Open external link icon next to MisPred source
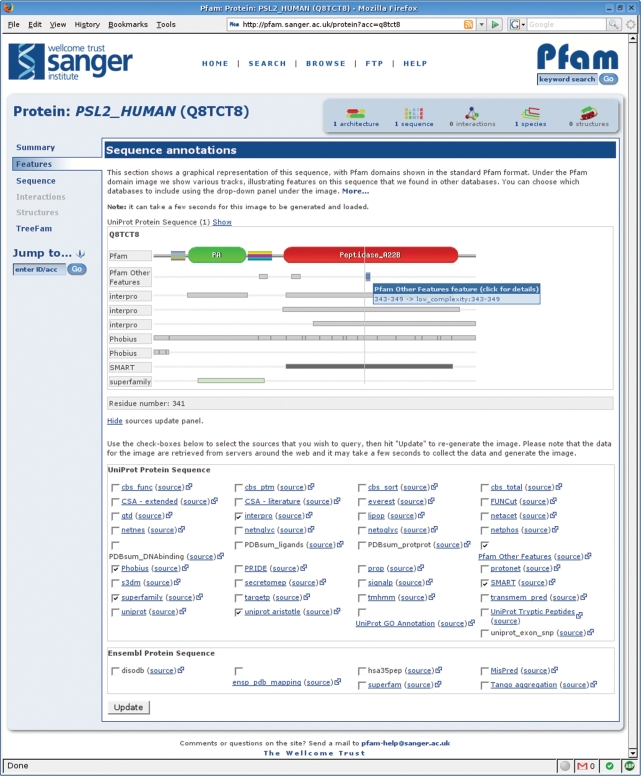 click(x=554, y=670)
